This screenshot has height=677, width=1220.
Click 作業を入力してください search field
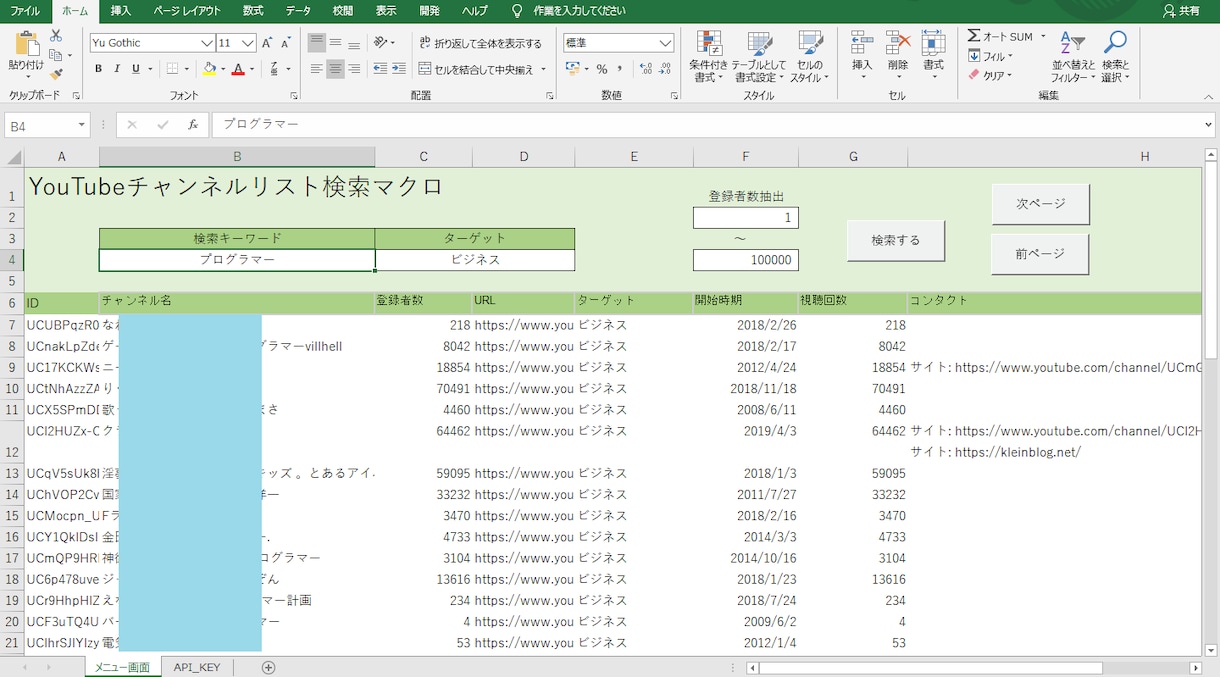tap(579, 11)
